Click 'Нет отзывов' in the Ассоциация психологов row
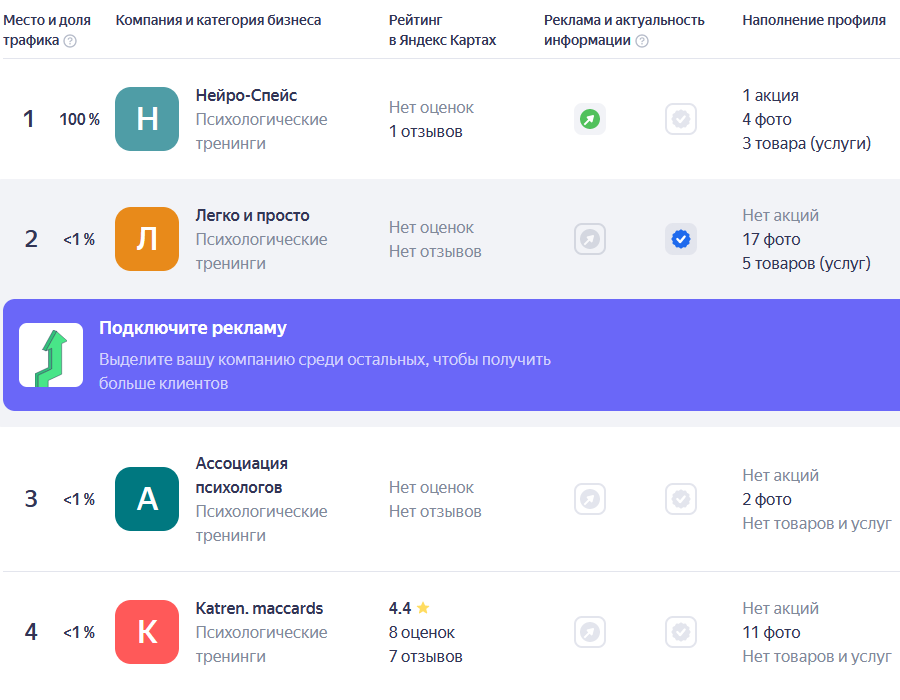 click(x=435, y=511)
